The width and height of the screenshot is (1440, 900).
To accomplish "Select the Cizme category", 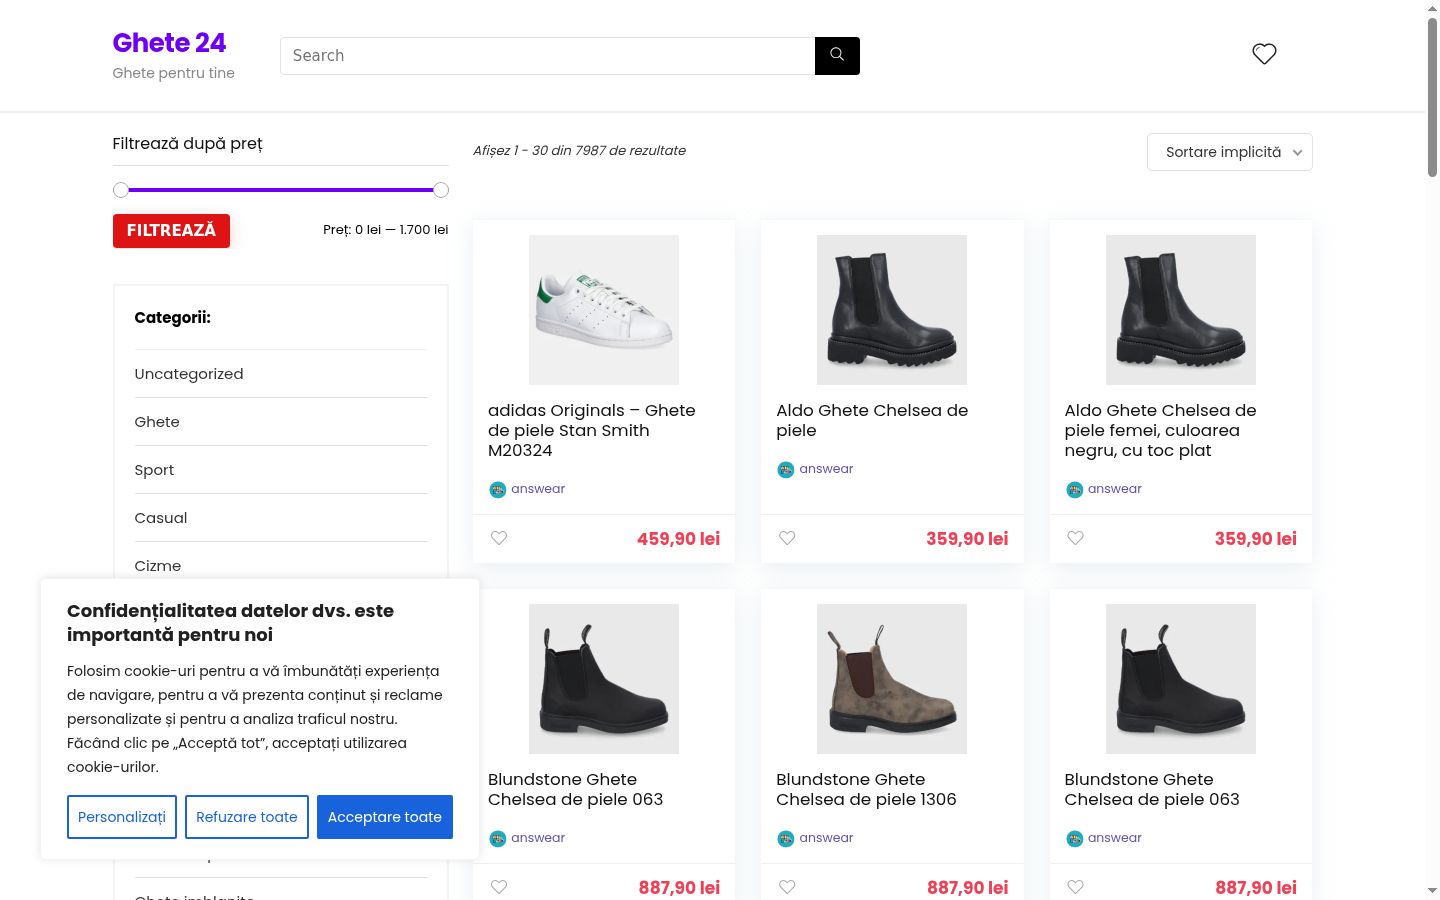I will 158,566.
